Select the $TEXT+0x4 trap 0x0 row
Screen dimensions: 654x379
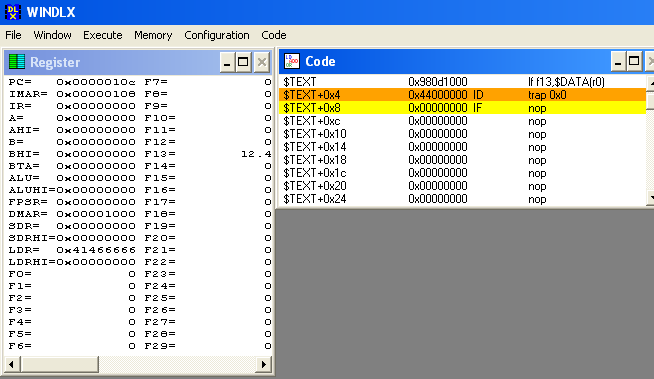(x=462, y=95)
